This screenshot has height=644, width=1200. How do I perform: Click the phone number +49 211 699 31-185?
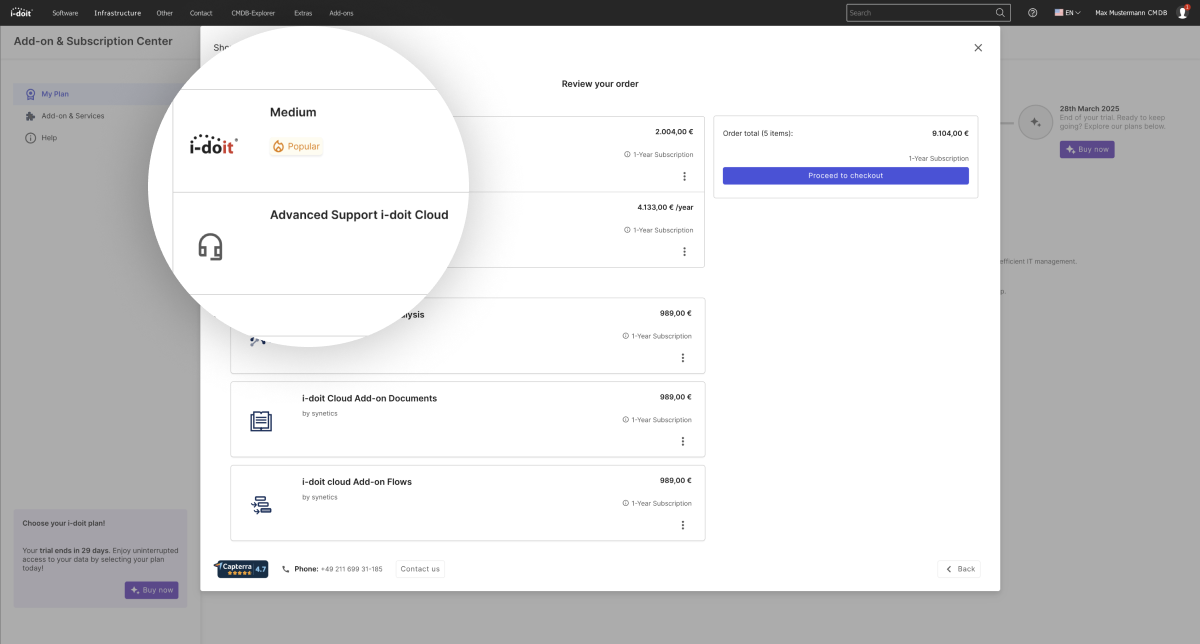pyautogui.click(x=352, y=569)
